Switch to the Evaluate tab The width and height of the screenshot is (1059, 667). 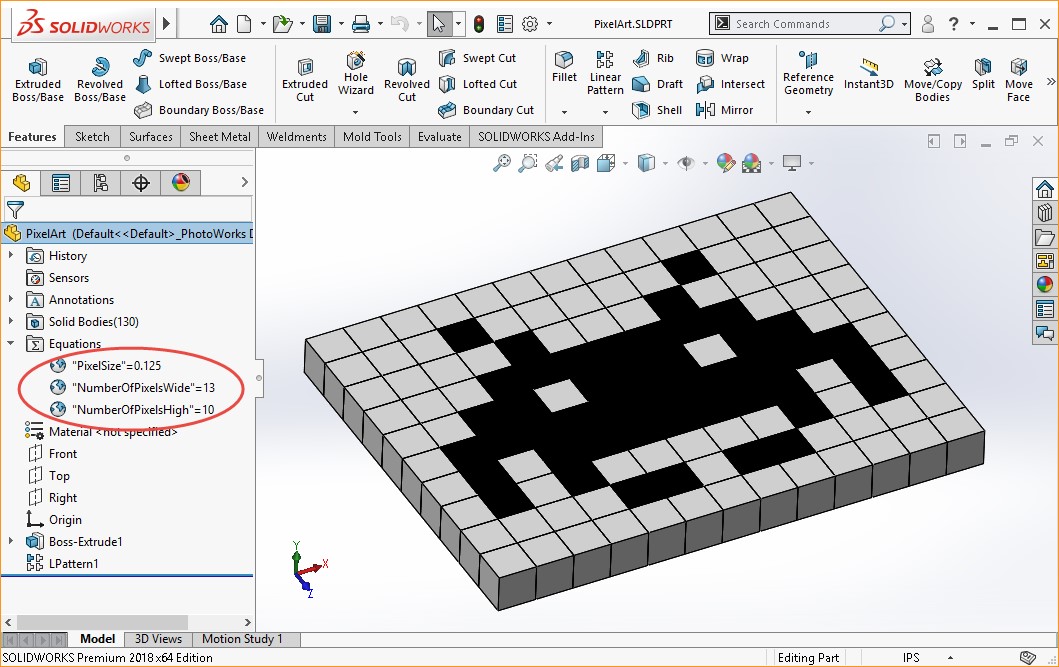point(440,136)
